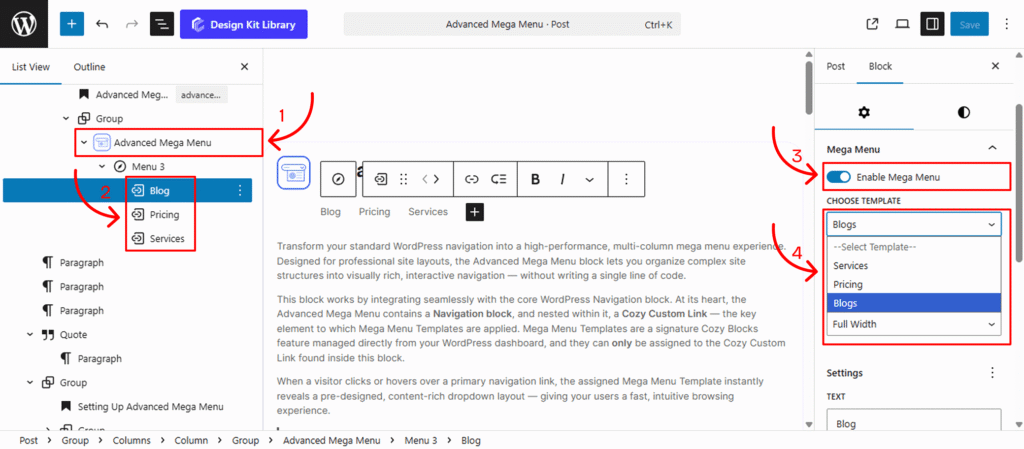The height and width of the screenshot is (449, 1024).
Task: Click the undo arrow icon
Action: (102, 24)
